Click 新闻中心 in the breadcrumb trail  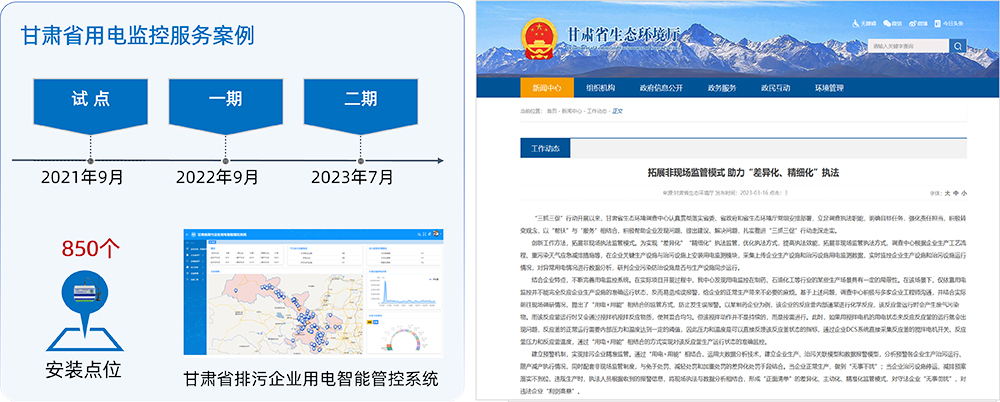(x=572, y=111)
